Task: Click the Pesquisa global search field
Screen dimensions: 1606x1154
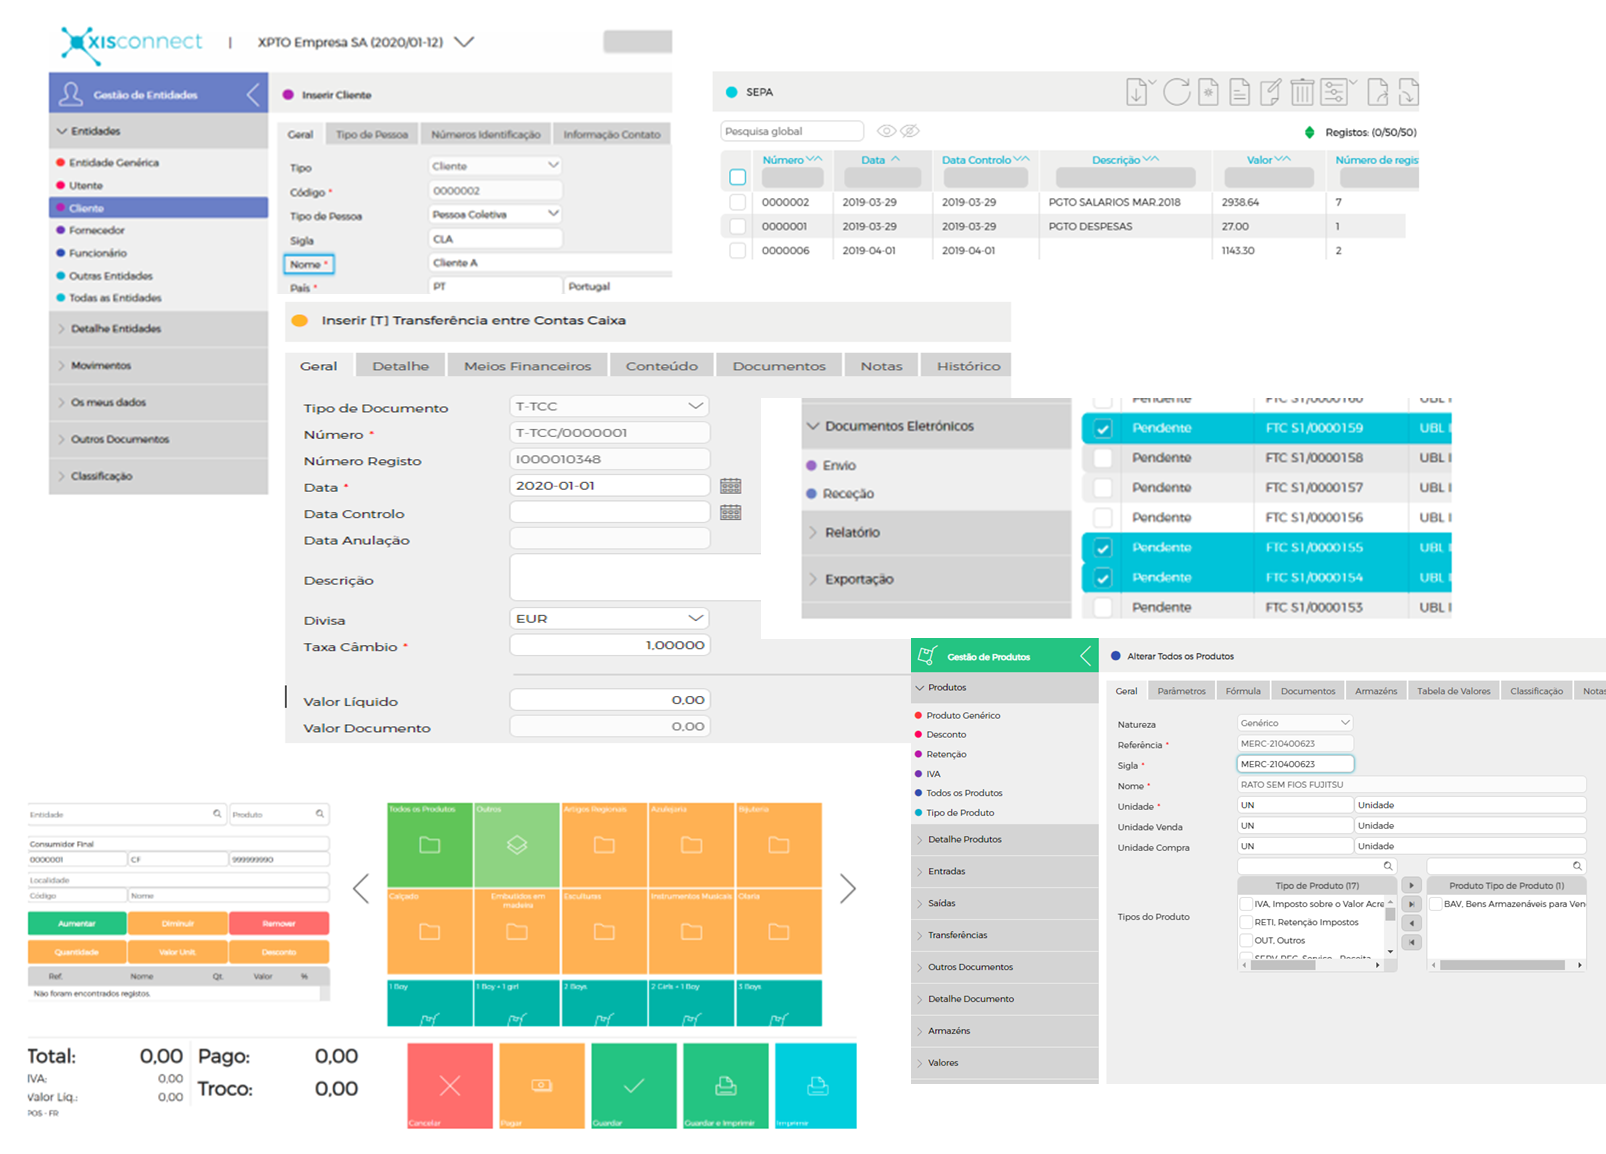Action: pyautogui.click(x=792, y=131)
